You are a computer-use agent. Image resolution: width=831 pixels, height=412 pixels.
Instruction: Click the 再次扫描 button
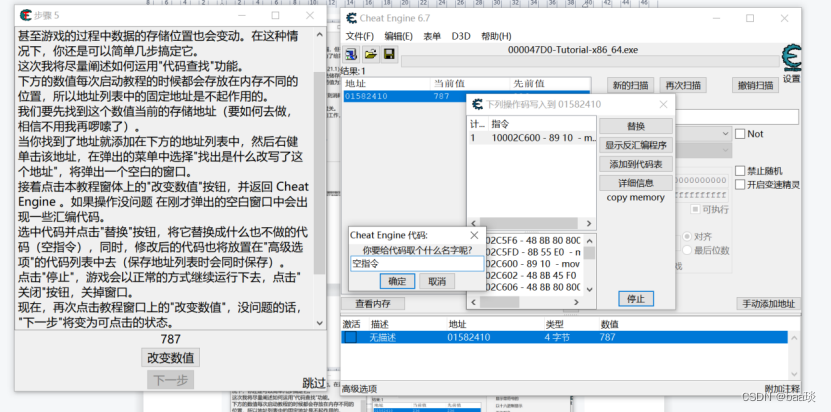point(683,85)
